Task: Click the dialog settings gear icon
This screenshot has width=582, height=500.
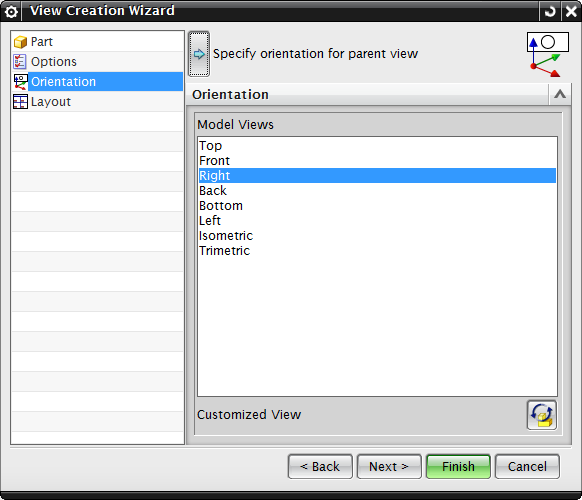Action: [x=11, y=12]
